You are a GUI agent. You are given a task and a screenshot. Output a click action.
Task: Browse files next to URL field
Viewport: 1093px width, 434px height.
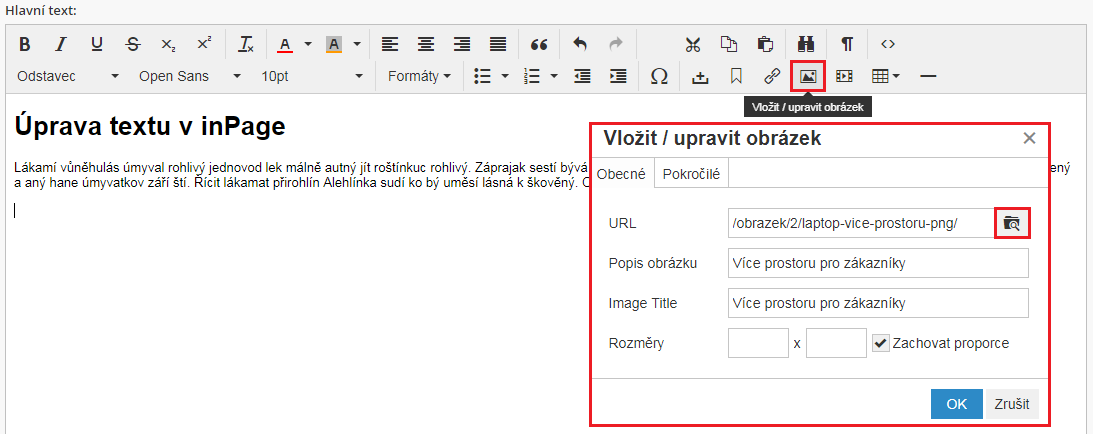[x=1011, y=223]
